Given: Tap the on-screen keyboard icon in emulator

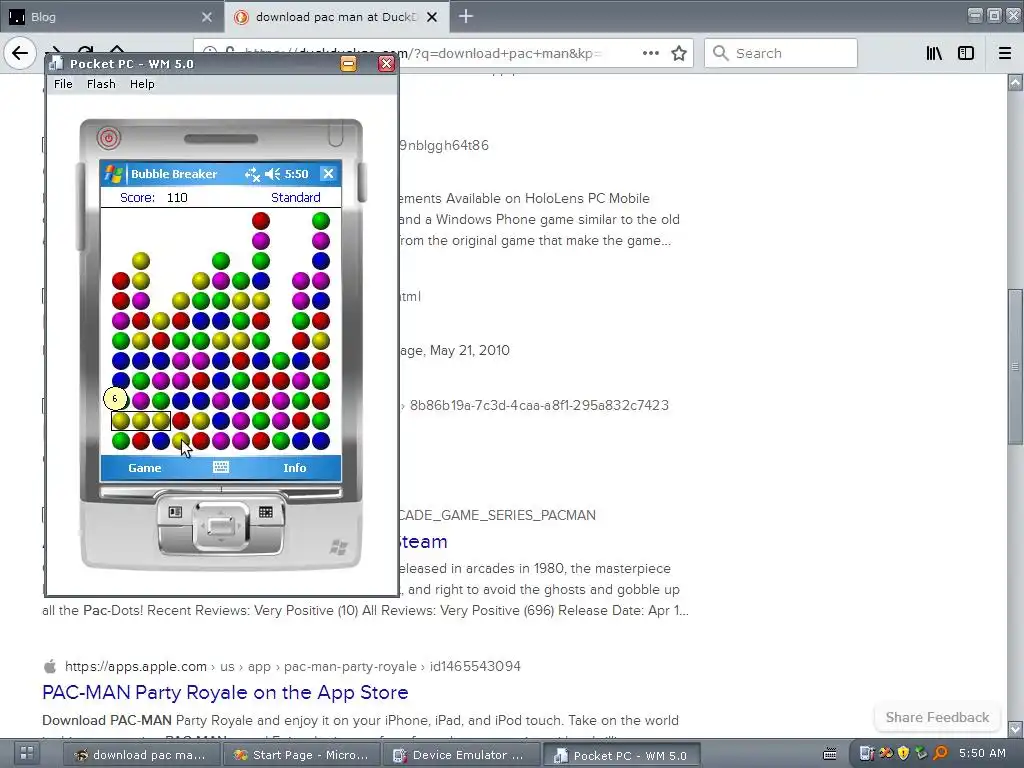Looking at the screenshot, I should [221, 467].
